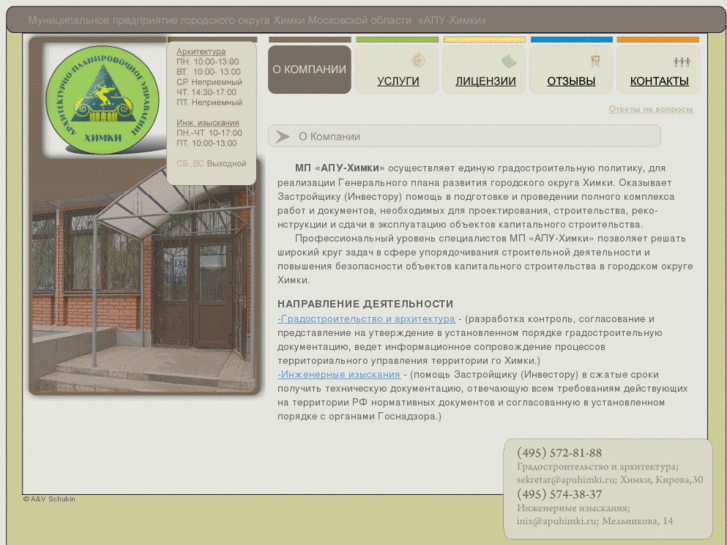
Task: Click the СБ.,ВС Выходной schedule line
Action: 211,163
